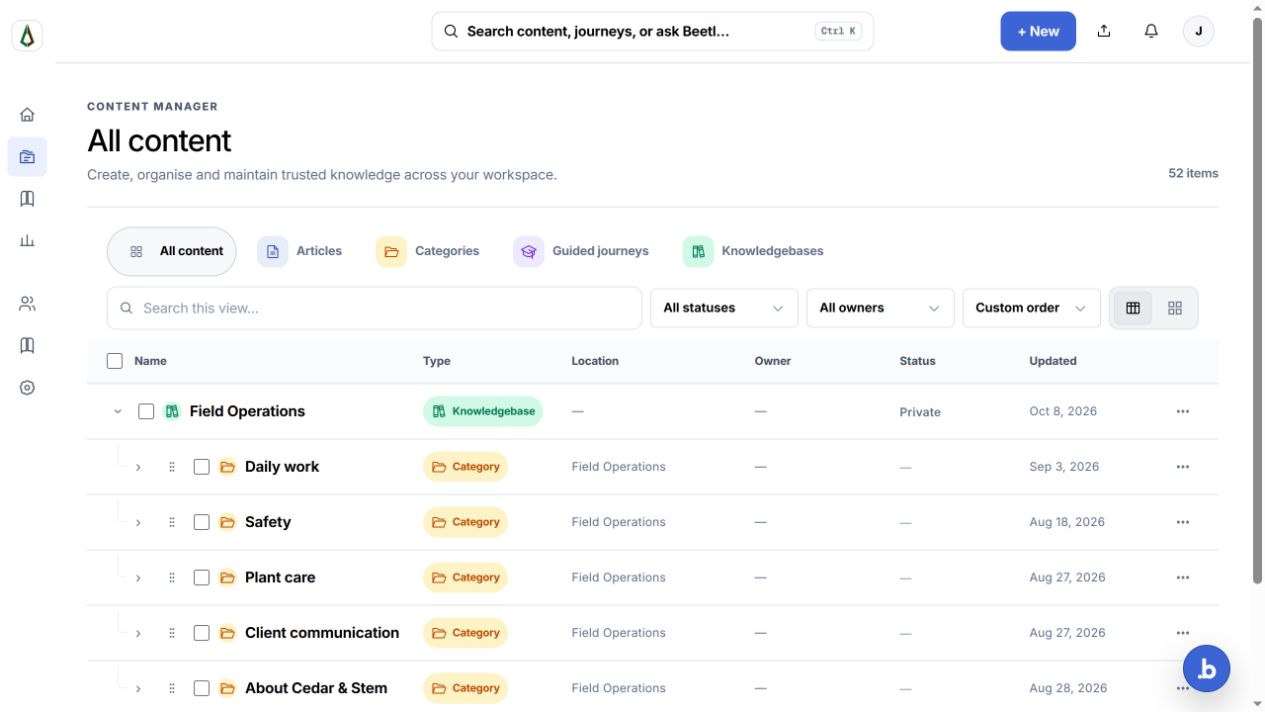
Task: Click drag handle of Client communication row
Action: pos(172,633)
